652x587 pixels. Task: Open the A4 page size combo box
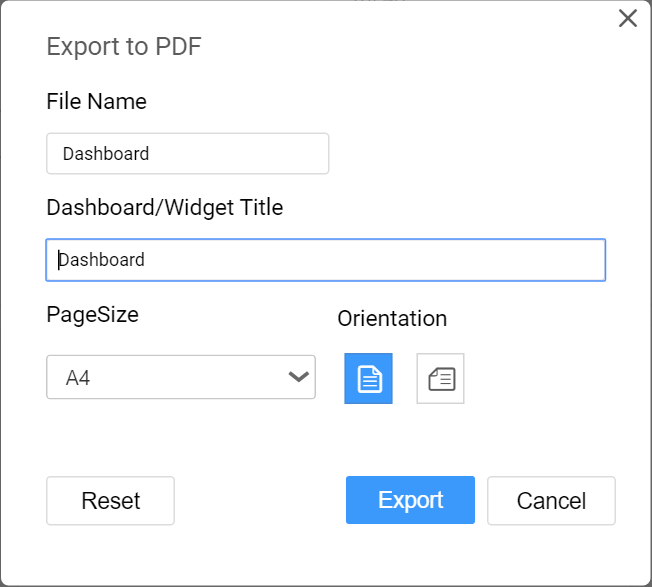(x=181, y=377)
